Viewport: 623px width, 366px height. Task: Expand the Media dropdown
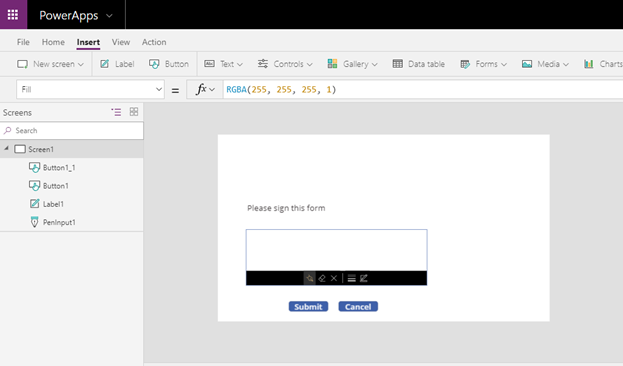click(x=566, y=64)
